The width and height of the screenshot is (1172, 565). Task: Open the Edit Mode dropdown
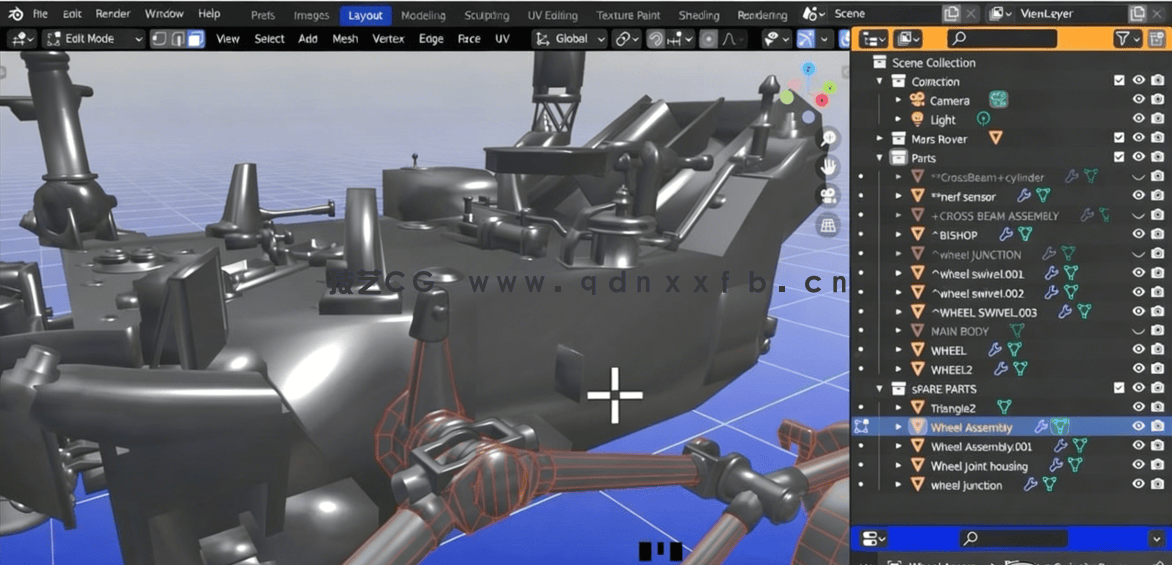coord(93,39)
